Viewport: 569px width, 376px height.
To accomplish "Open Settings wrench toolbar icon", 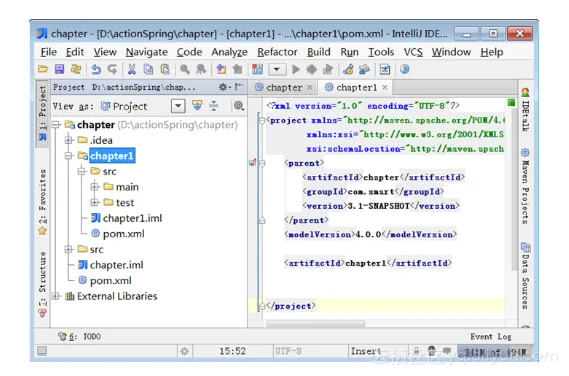I will [348, 69].
